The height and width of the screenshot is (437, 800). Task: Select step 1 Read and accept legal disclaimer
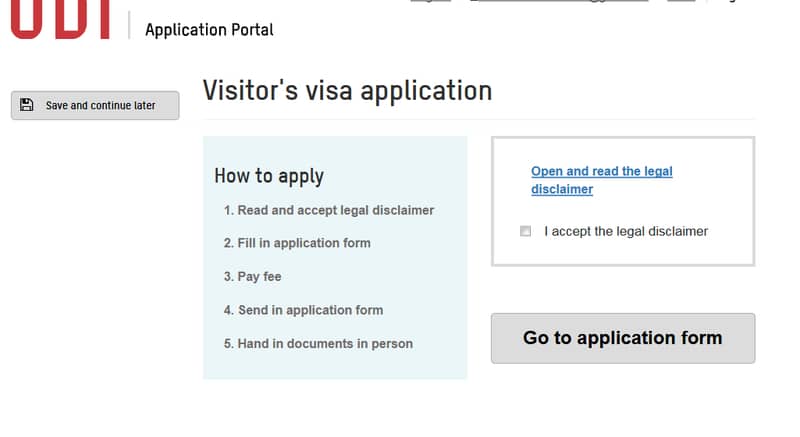click(x=329, y=210)
